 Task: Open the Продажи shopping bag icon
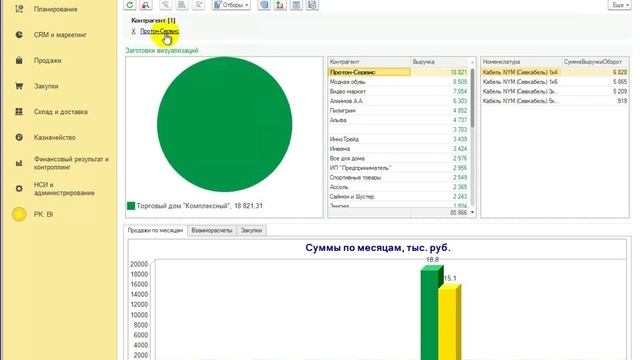coord(19,60)
